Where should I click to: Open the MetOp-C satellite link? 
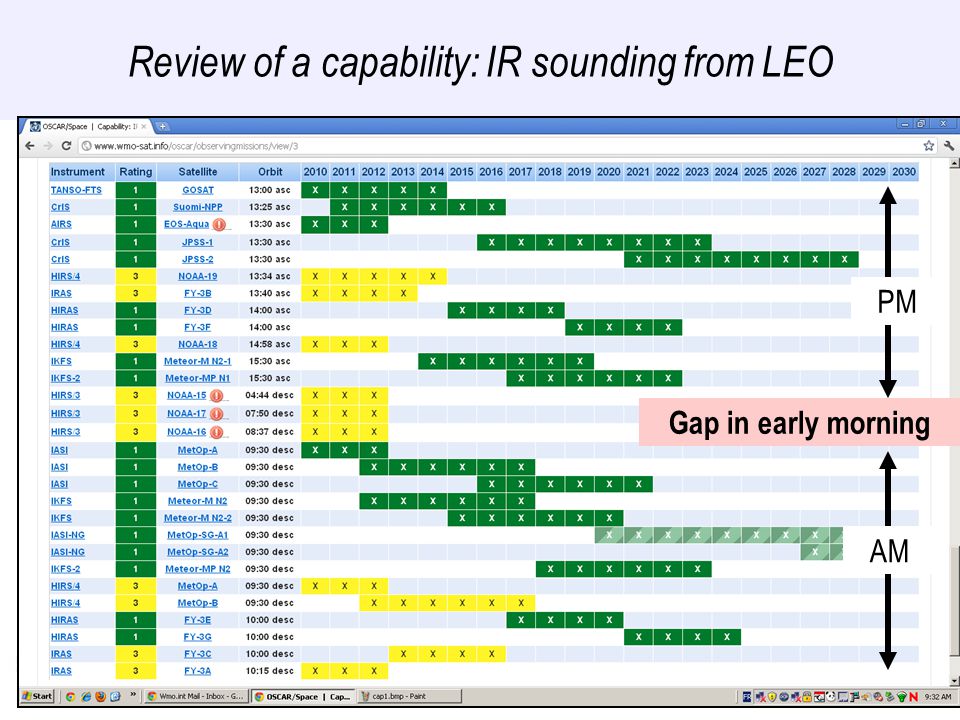coord(198,484)
